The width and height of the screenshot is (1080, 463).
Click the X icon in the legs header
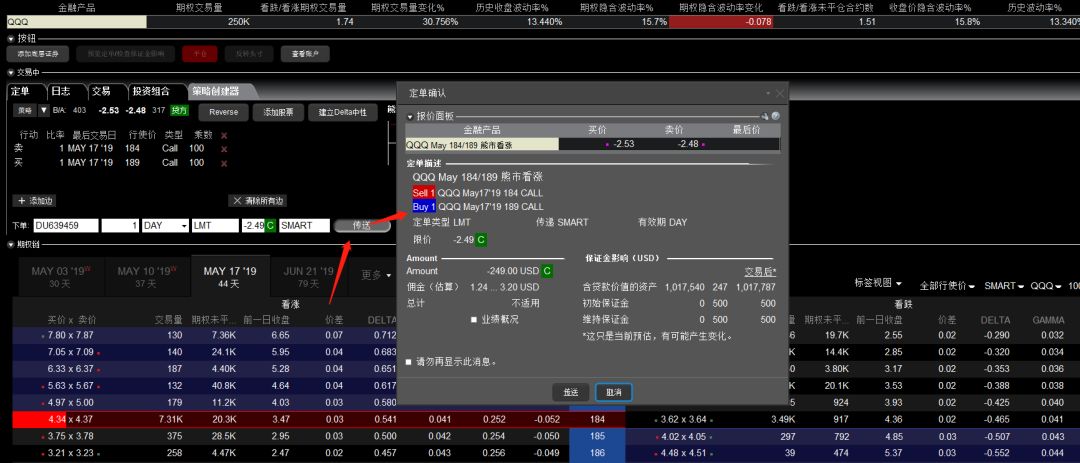pos(224,135)
